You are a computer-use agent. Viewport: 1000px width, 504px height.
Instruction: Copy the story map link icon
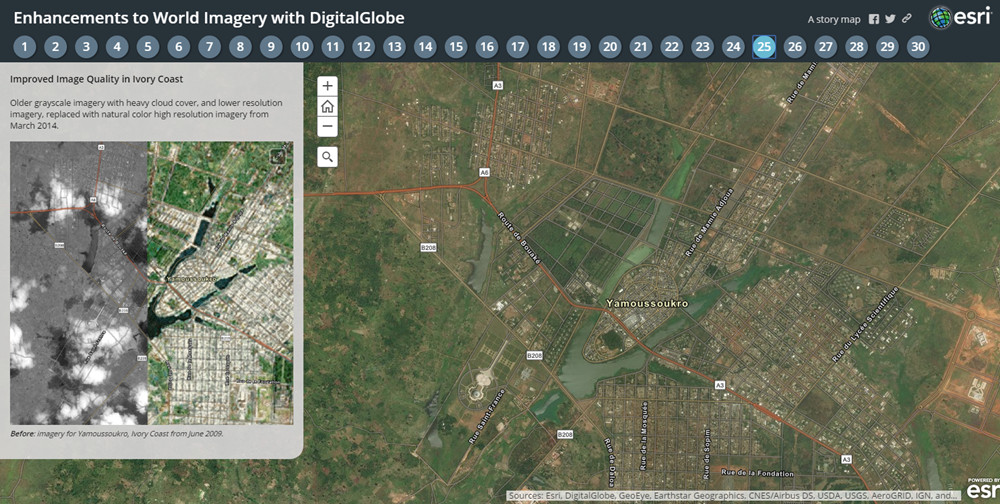pos(907,19)
